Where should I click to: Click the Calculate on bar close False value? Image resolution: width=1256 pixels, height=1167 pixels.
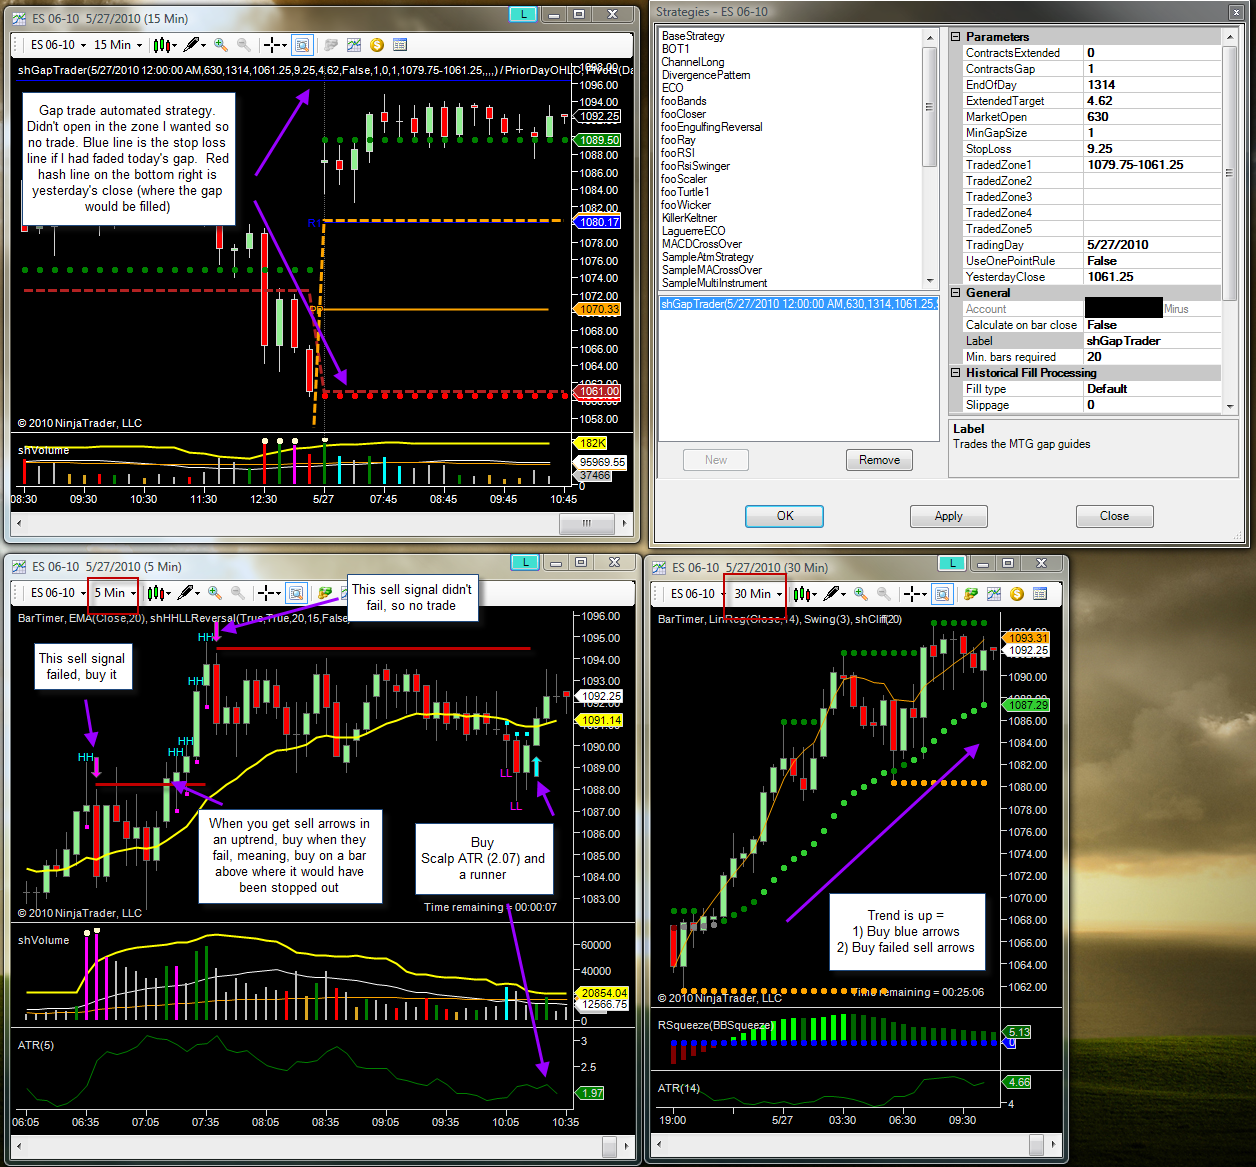(x=1152, y=325)
